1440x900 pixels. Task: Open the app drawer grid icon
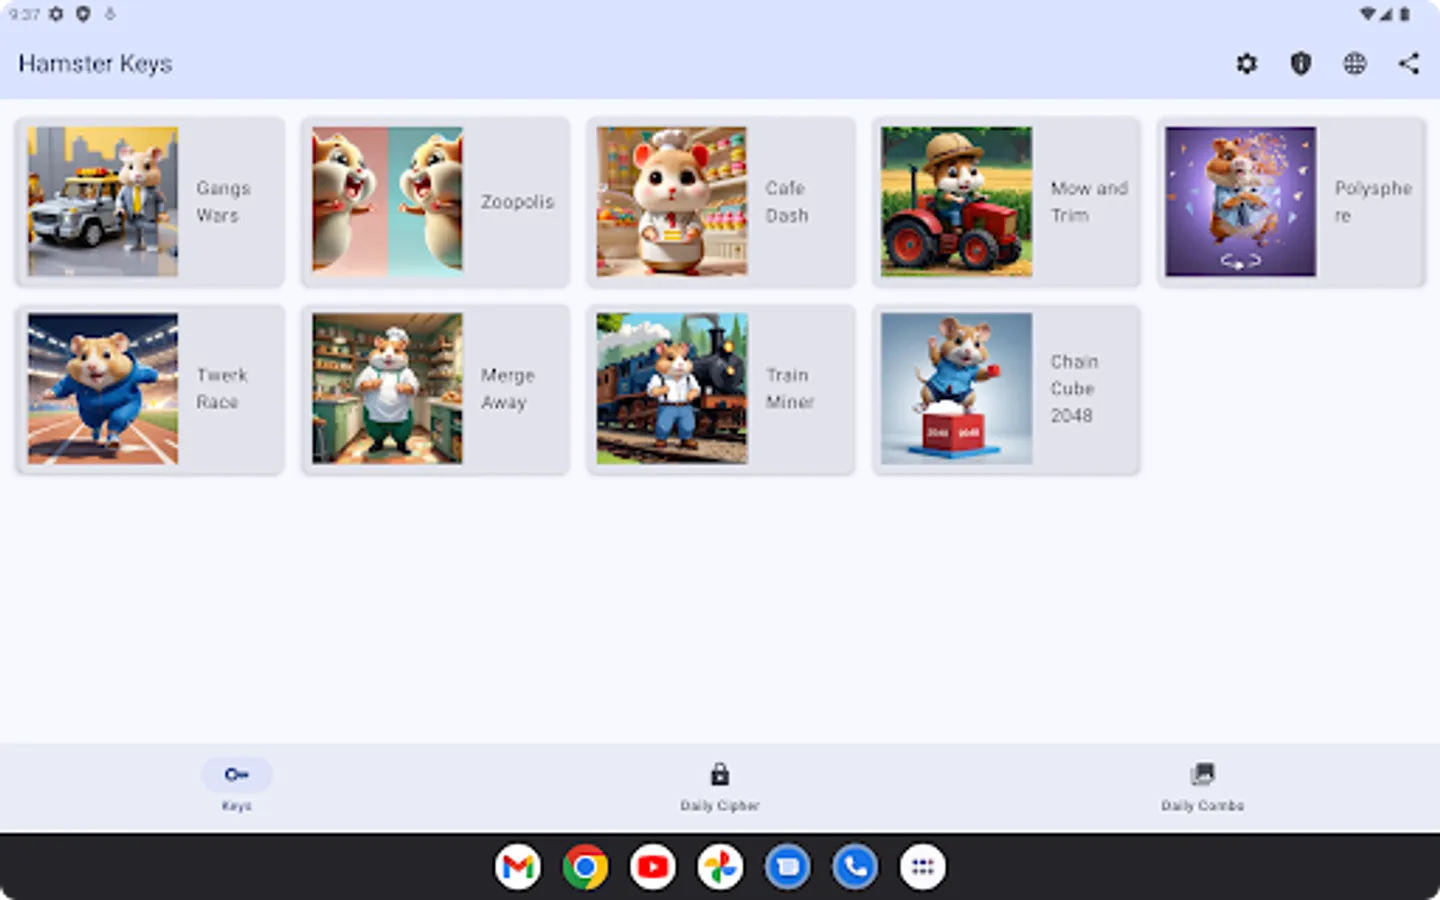(x=922, y=866)
